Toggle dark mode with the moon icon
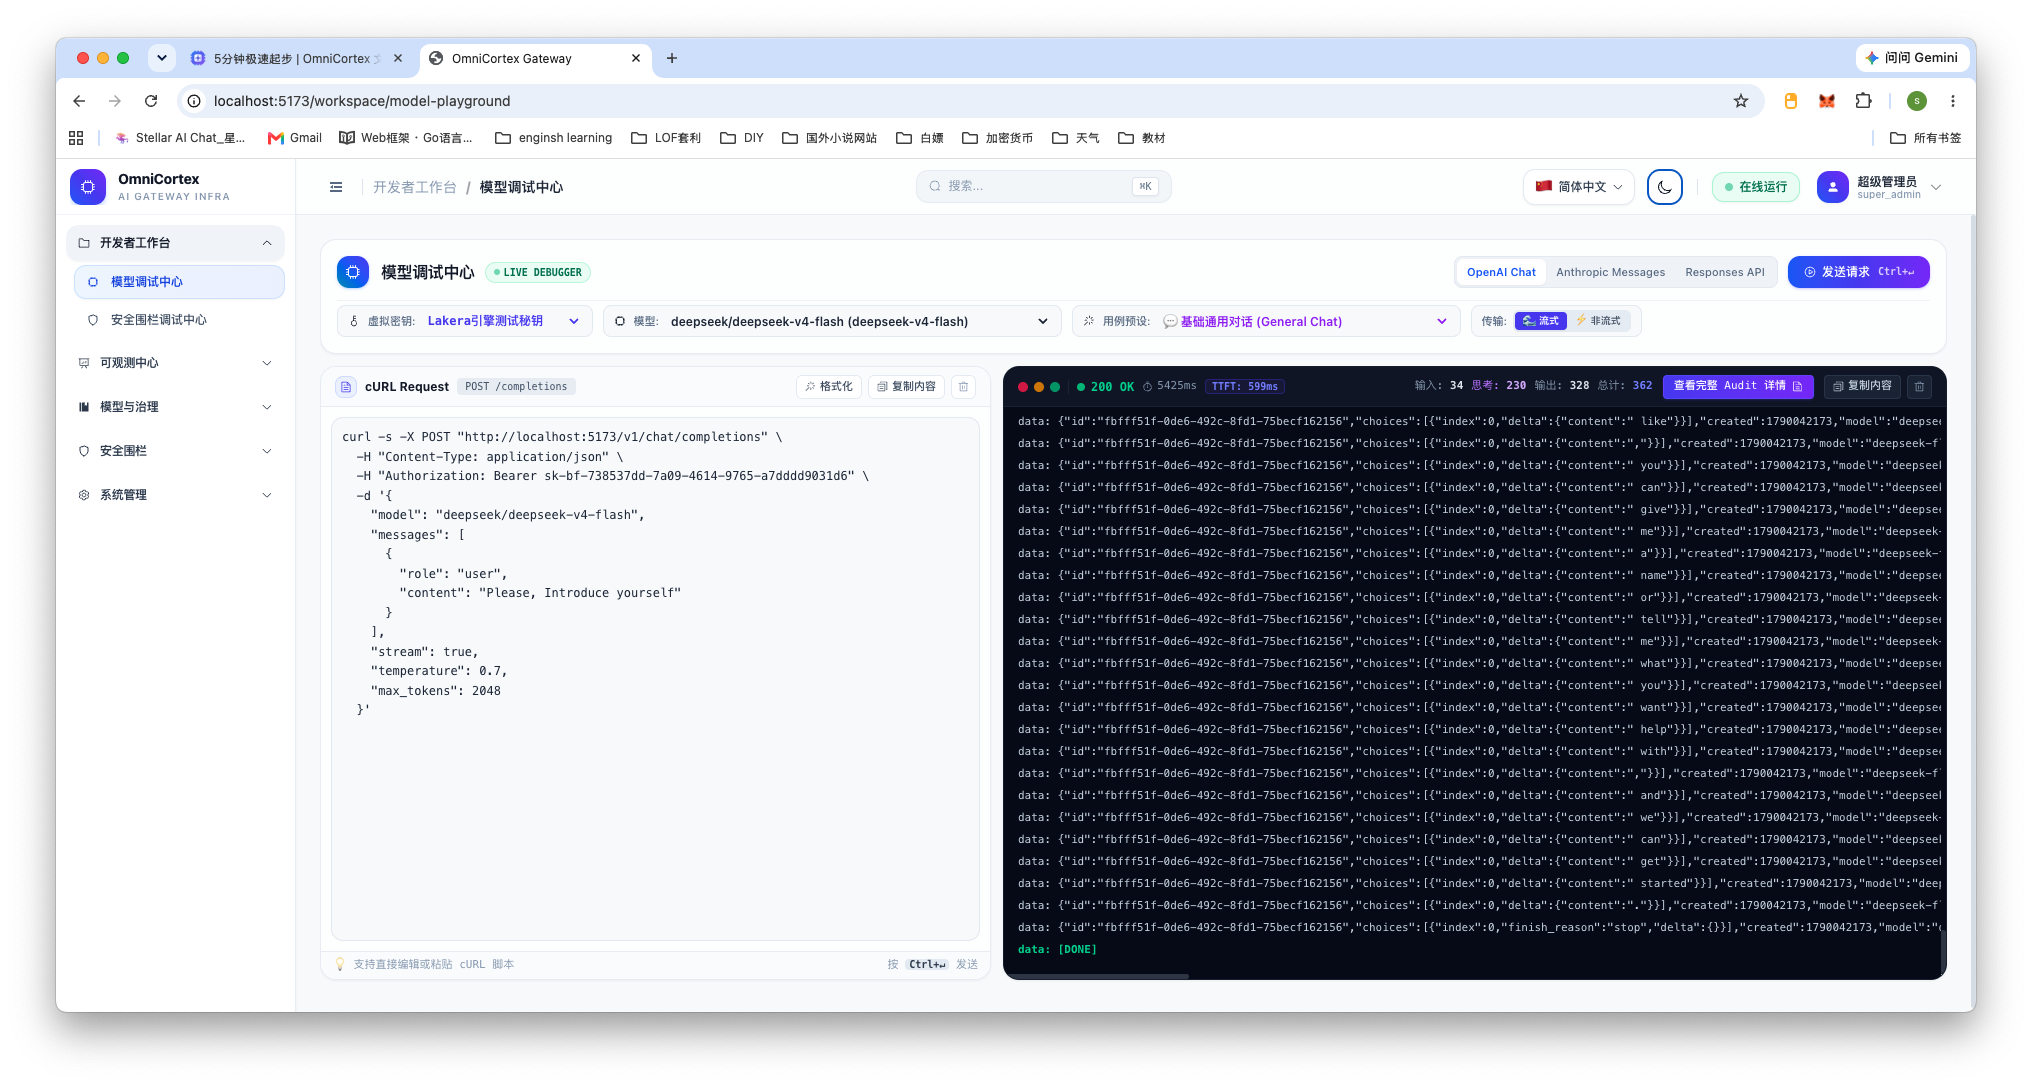Viewport: 2032px width, 1086px height. pyautogui.click(x=1664, y=187)
